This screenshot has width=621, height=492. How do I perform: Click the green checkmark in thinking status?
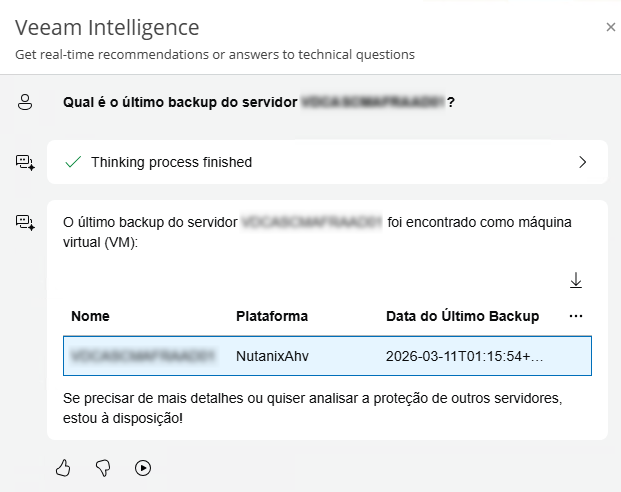(72, 162)
